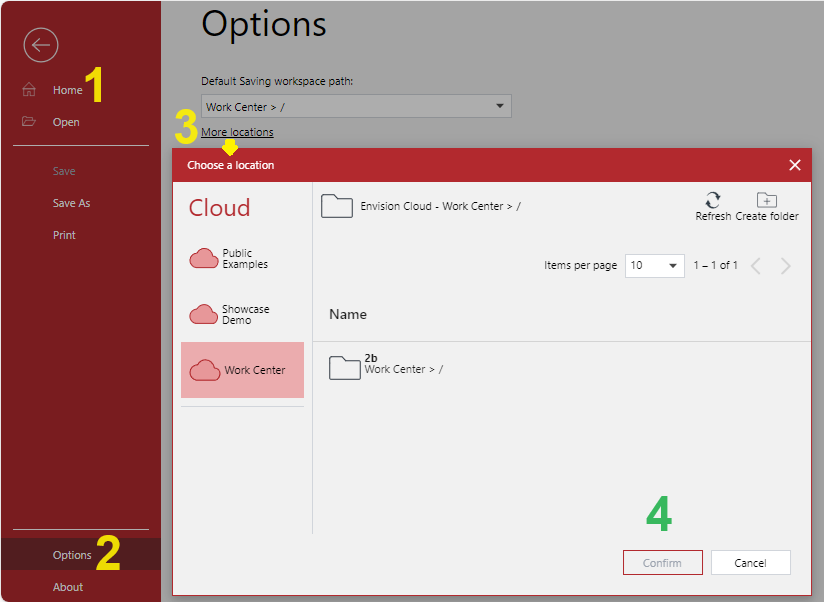Click the Home house icon

tap(29, 90)
